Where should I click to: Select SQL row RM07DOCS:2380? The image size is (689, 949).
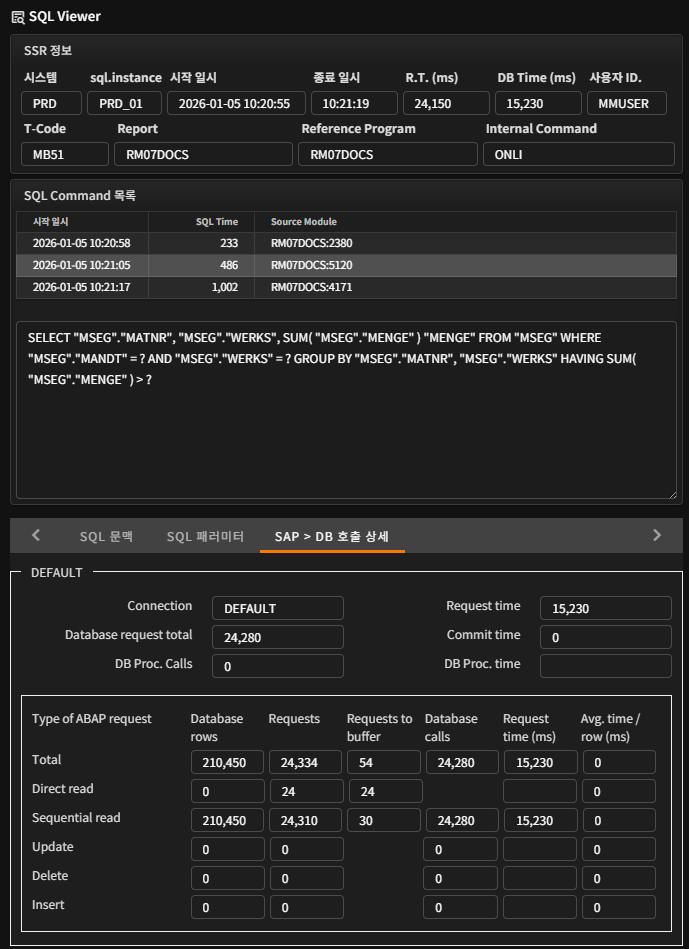point(346,243)
